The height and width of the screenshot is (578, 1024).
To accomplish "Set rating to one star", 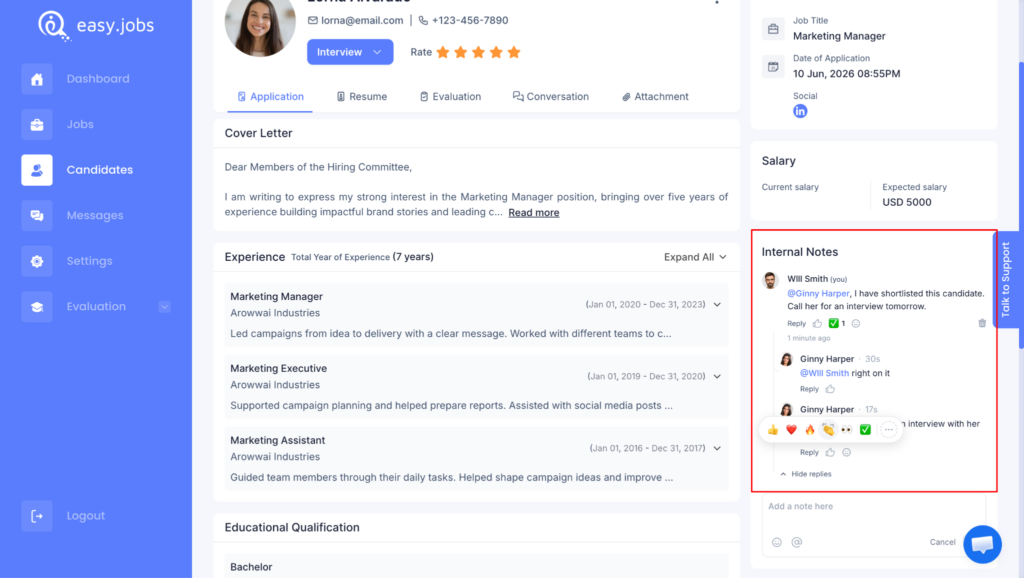I will tap(443, 52).
